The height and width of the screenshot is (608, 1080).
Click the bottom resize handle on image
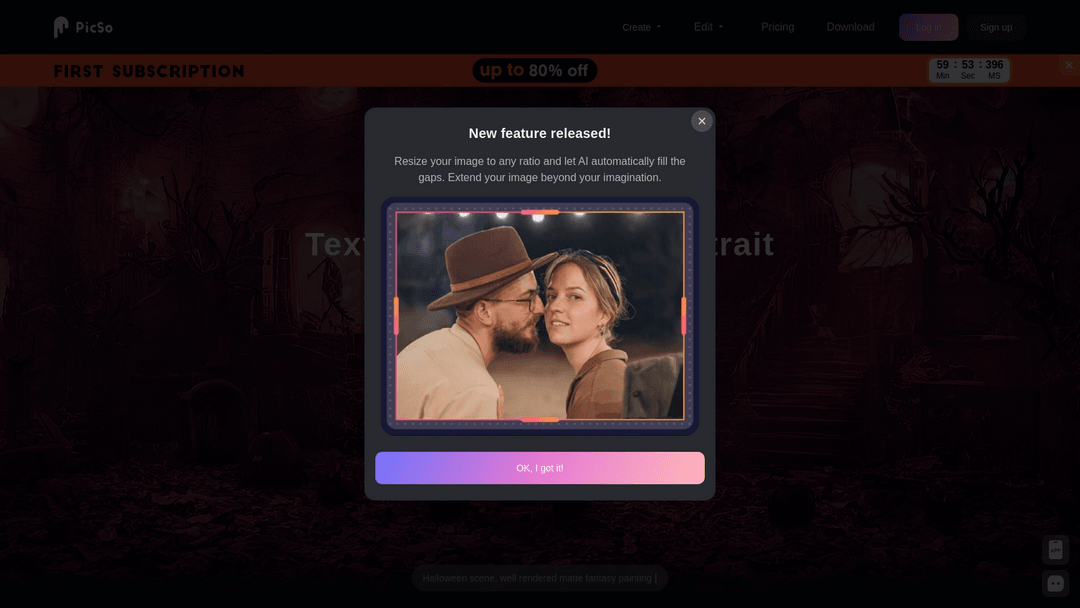coord(540,419)
